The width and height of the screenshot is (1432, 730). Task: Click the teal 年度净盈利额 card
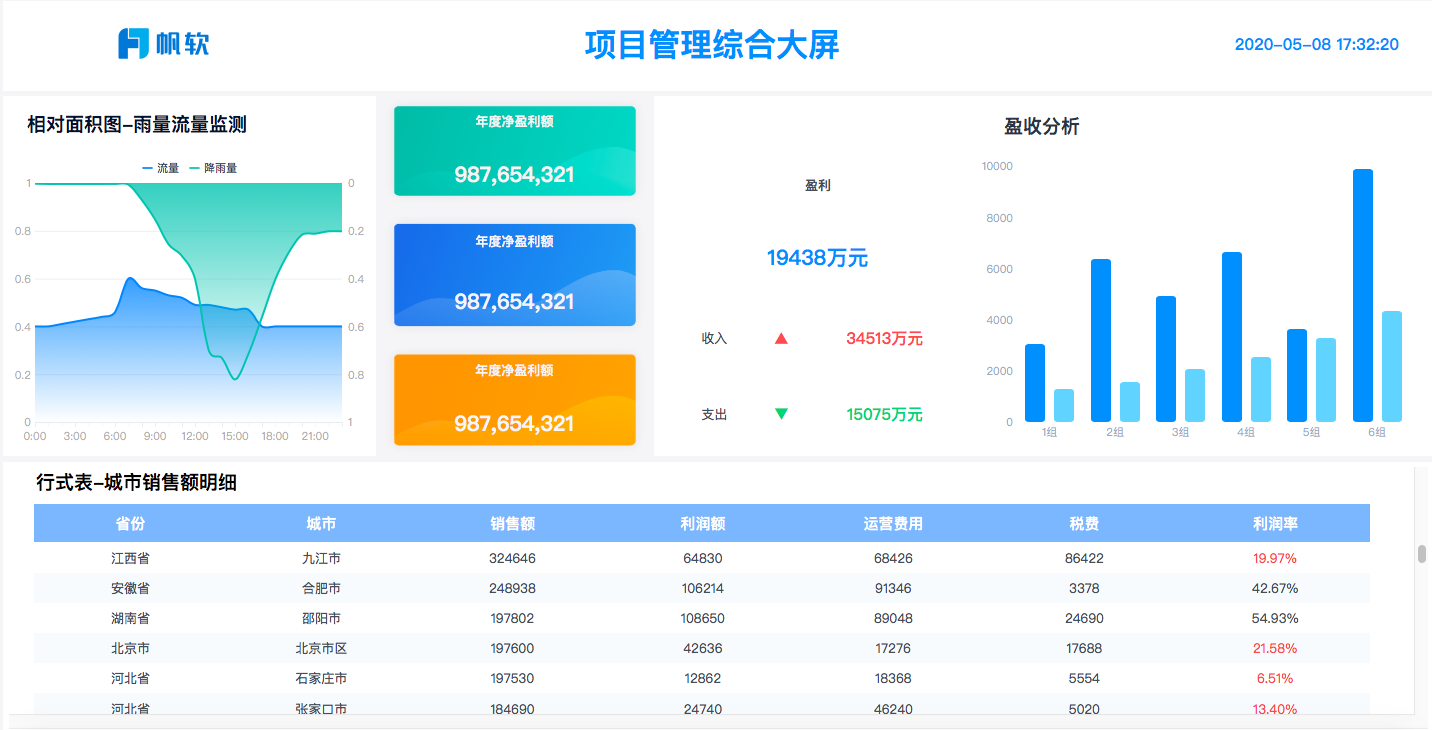[514, 151]
